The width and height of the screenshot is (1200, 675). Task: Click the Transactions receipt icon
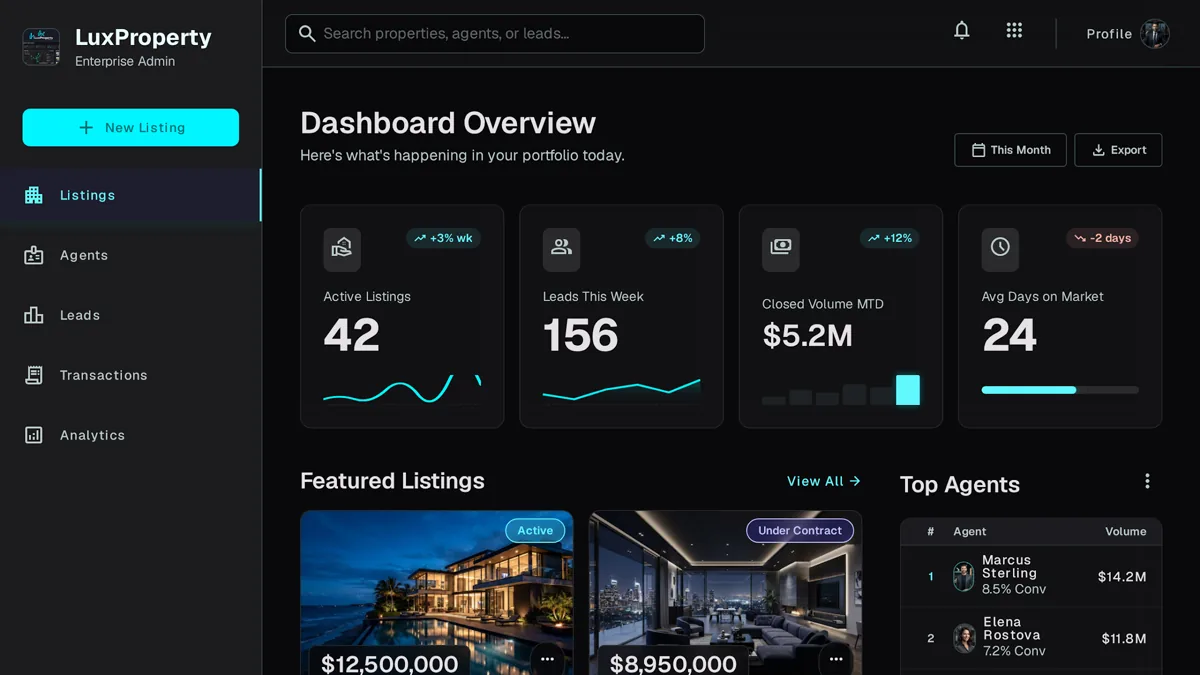[34, 375]
